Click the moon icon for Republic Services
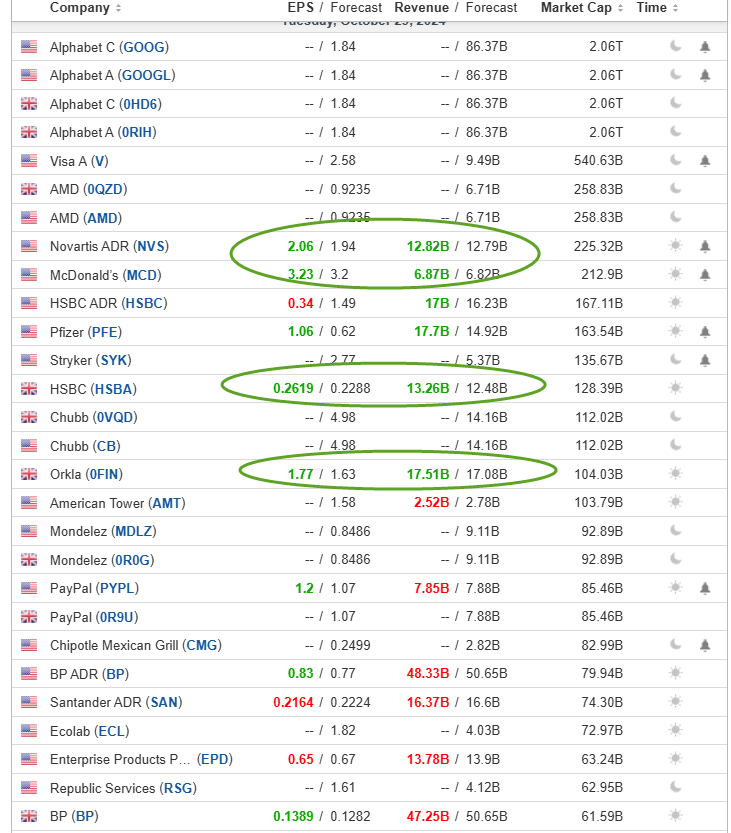The width and height of the screenshot is (731, 833). (x=675, y=787)
